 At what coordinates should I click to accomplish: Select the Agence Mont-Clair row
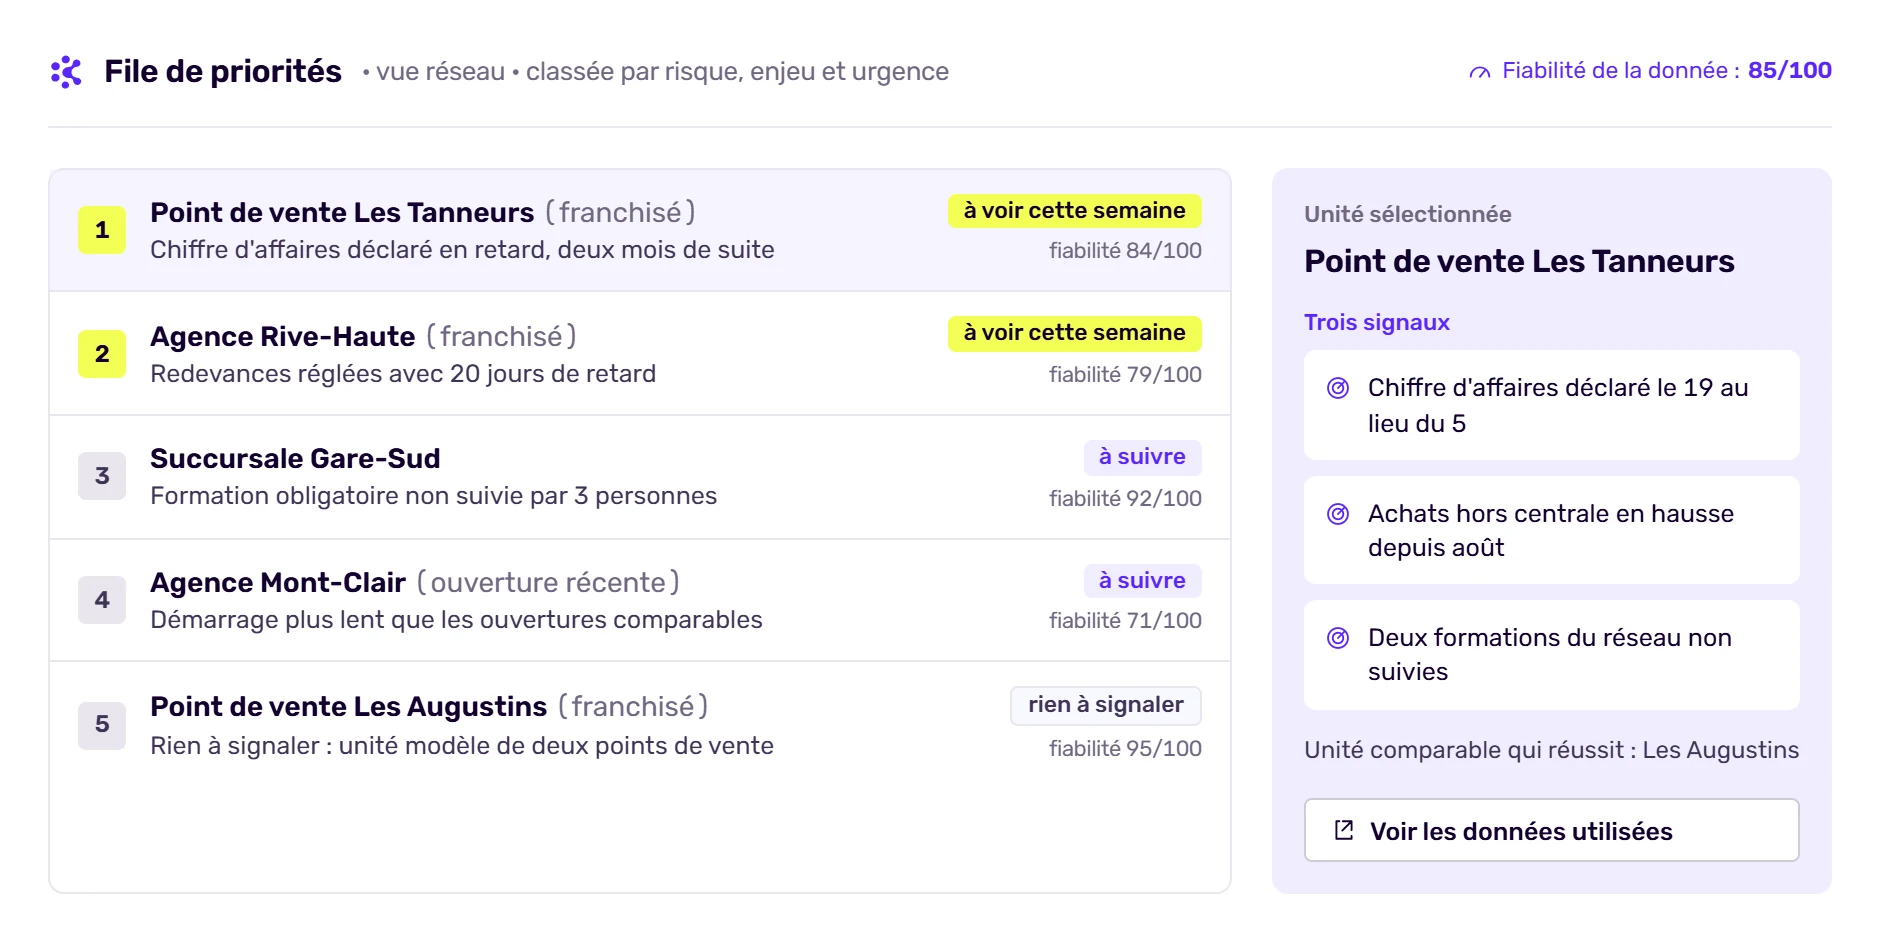click(640, 601)
